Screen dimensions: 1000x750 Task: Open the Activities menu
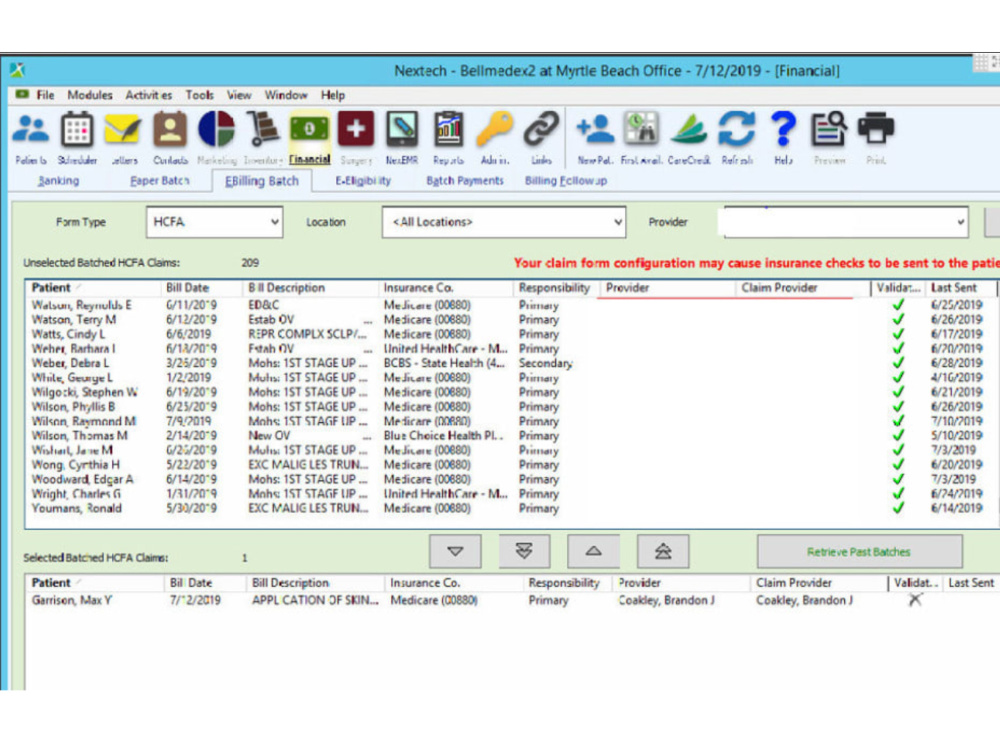(x=149, y=95)
